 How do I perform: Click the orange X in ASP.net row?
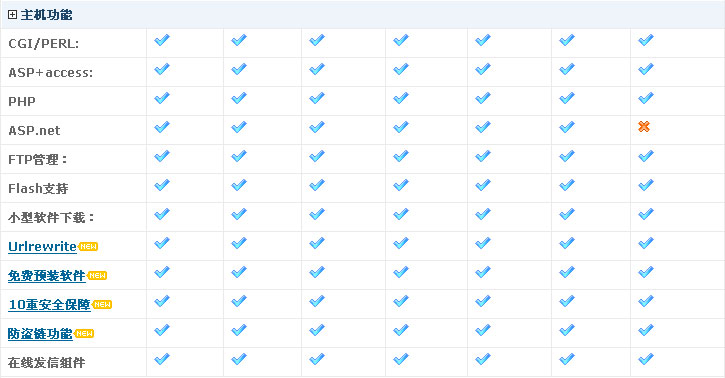coord(644,126)
